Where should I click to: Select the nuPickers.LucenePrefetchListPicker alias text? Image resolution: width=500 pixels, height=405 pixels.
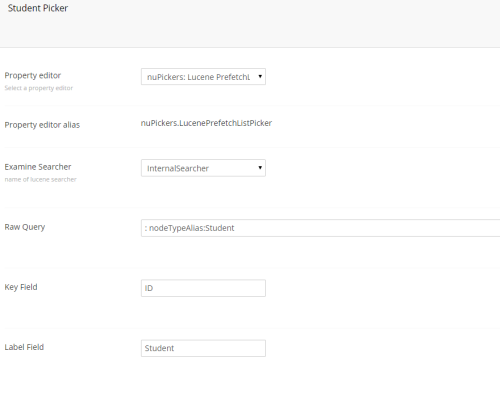tap(206, 123)
